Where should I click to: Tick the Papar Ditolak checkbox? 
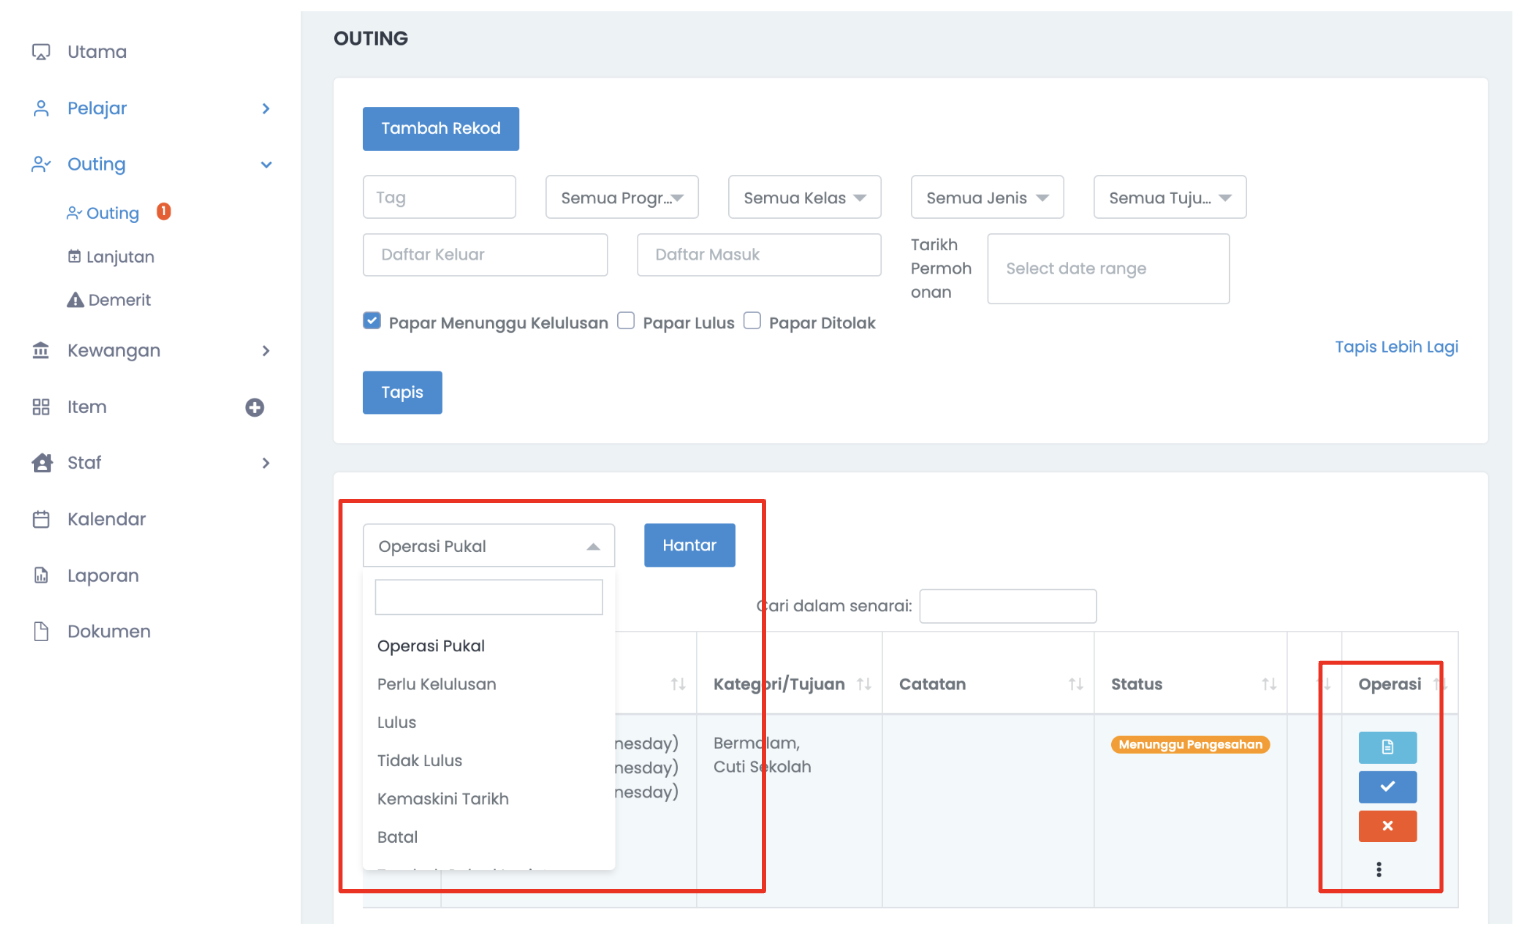click(752, 321)
